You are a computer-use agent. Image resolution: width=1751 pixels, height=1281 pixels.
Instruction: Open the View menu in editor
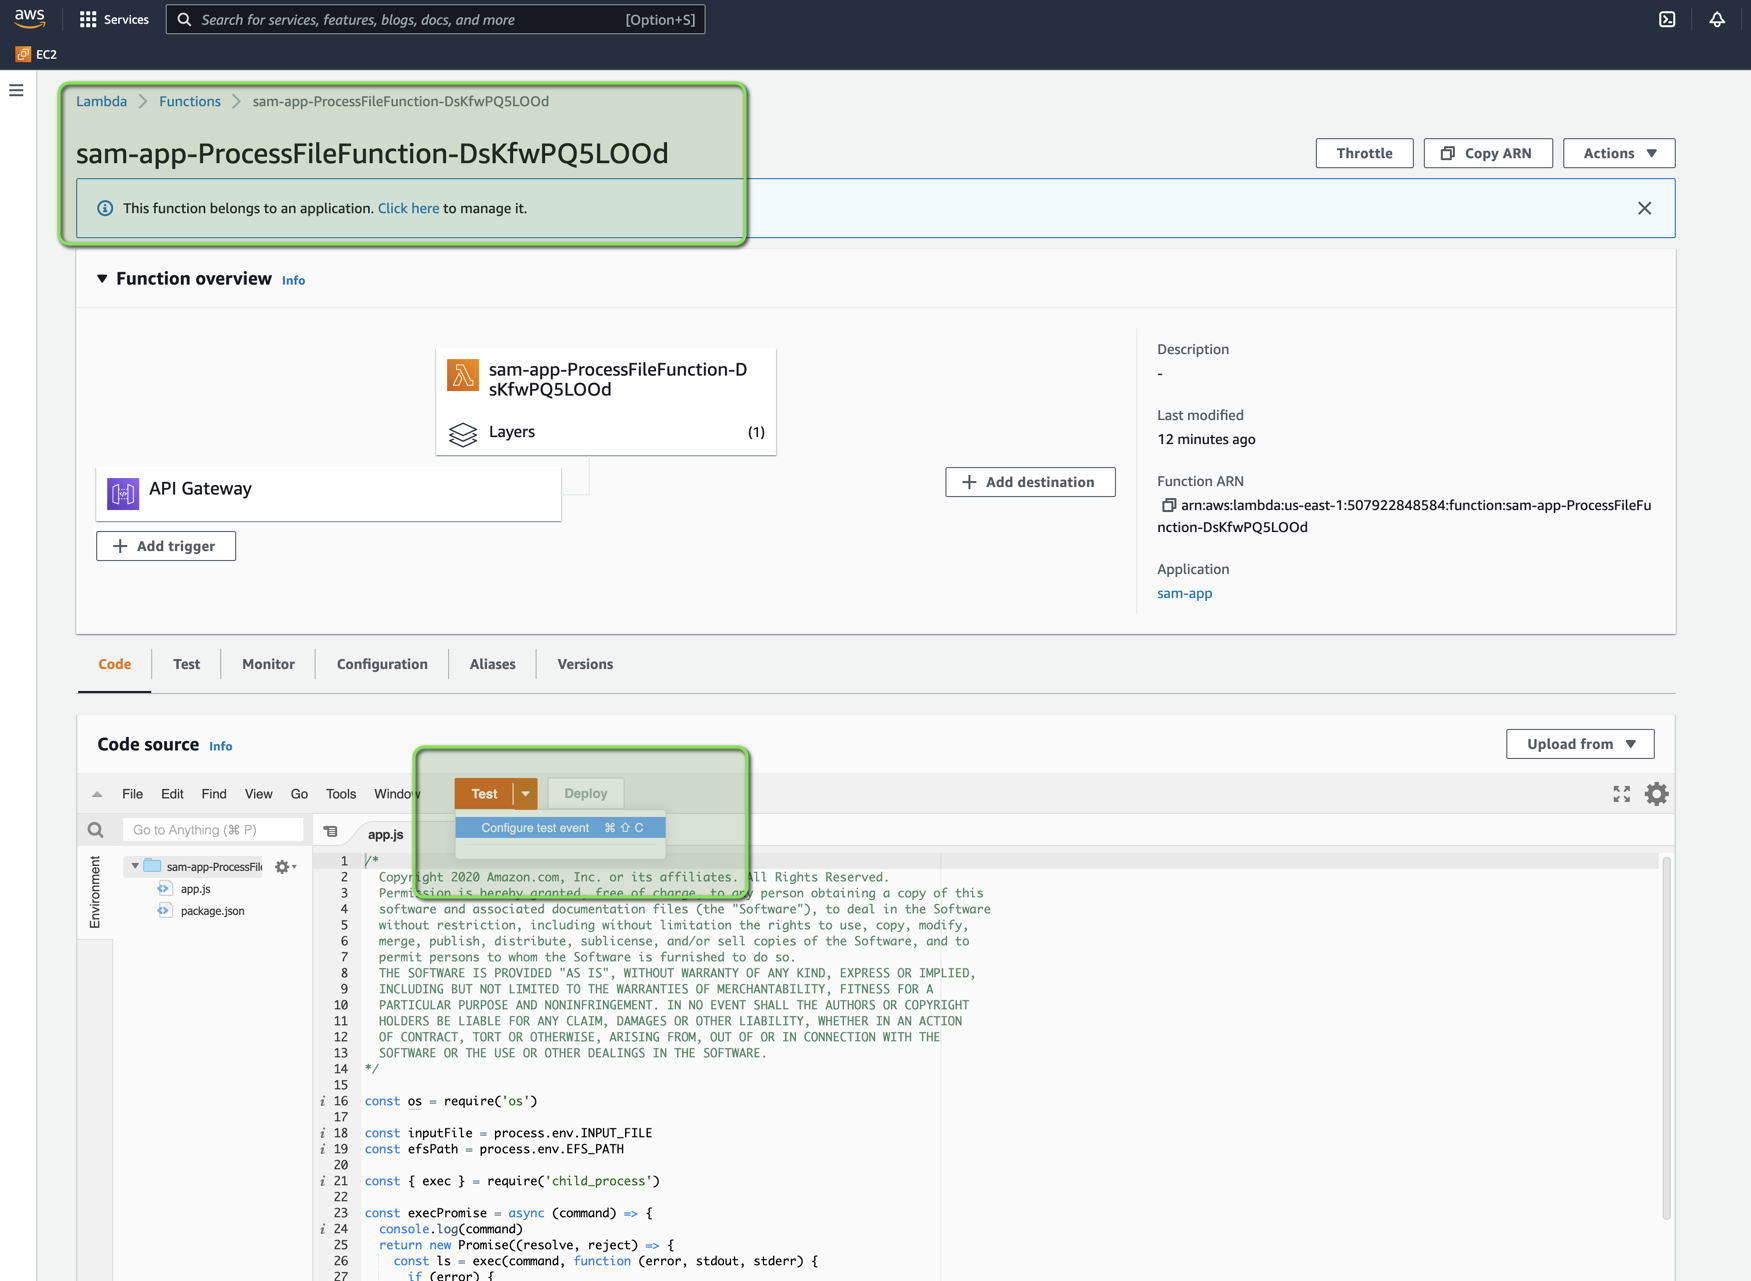pyautogui.click(x=258, y=794)
